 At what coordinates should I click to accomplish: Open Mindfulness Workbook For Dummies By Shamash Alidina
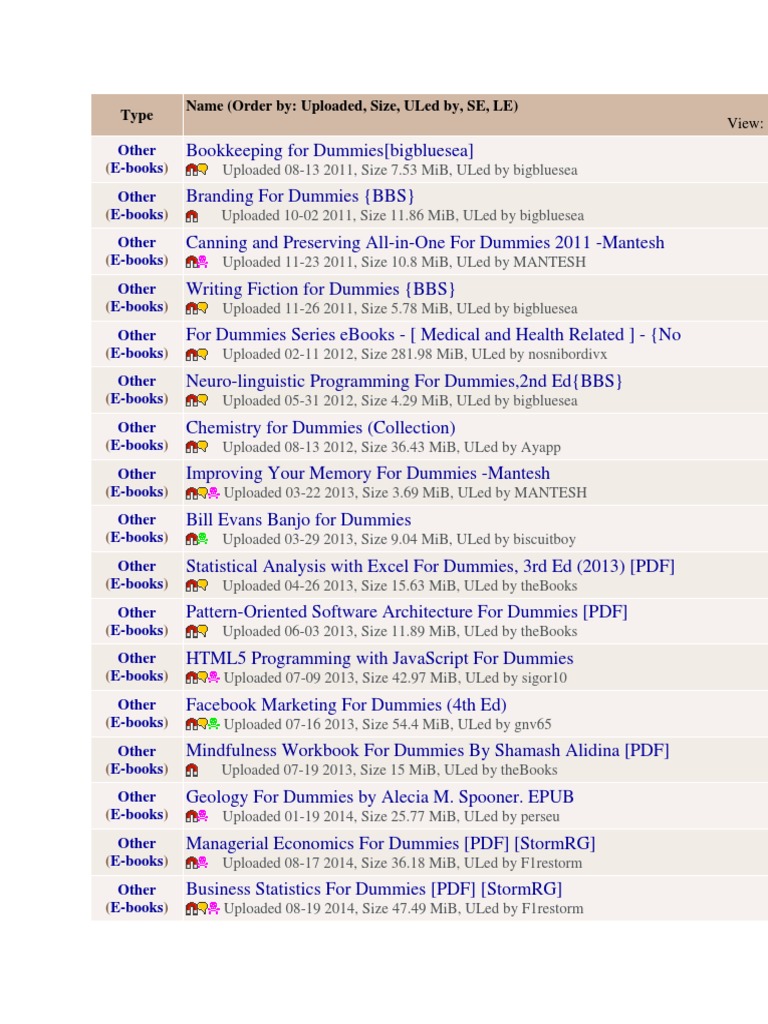(x=428, y=750)
